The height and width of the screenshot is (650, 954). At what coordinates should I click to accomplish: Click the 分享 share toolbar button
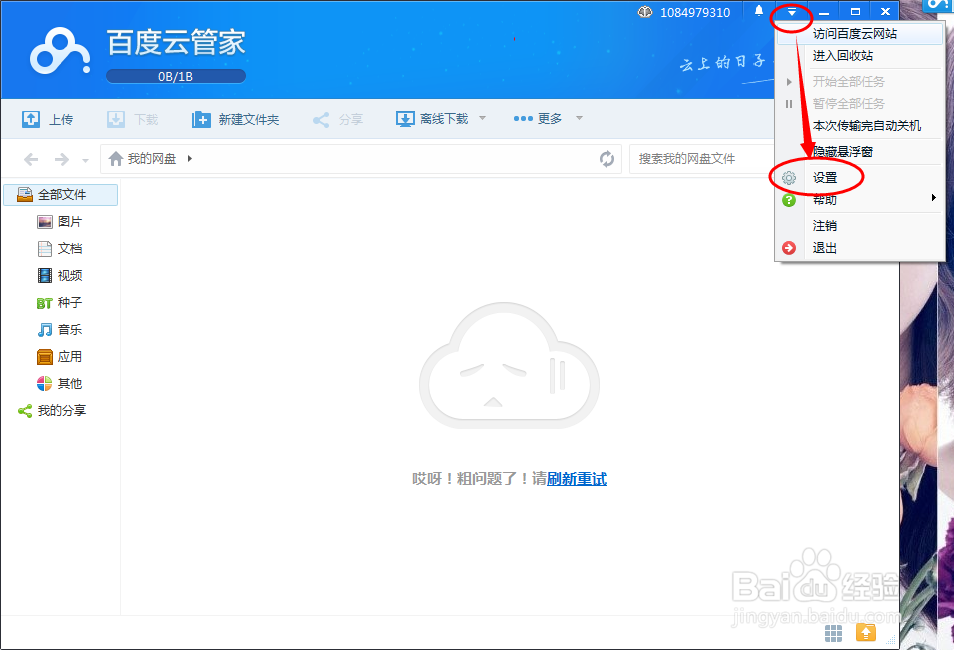(338, 119)
